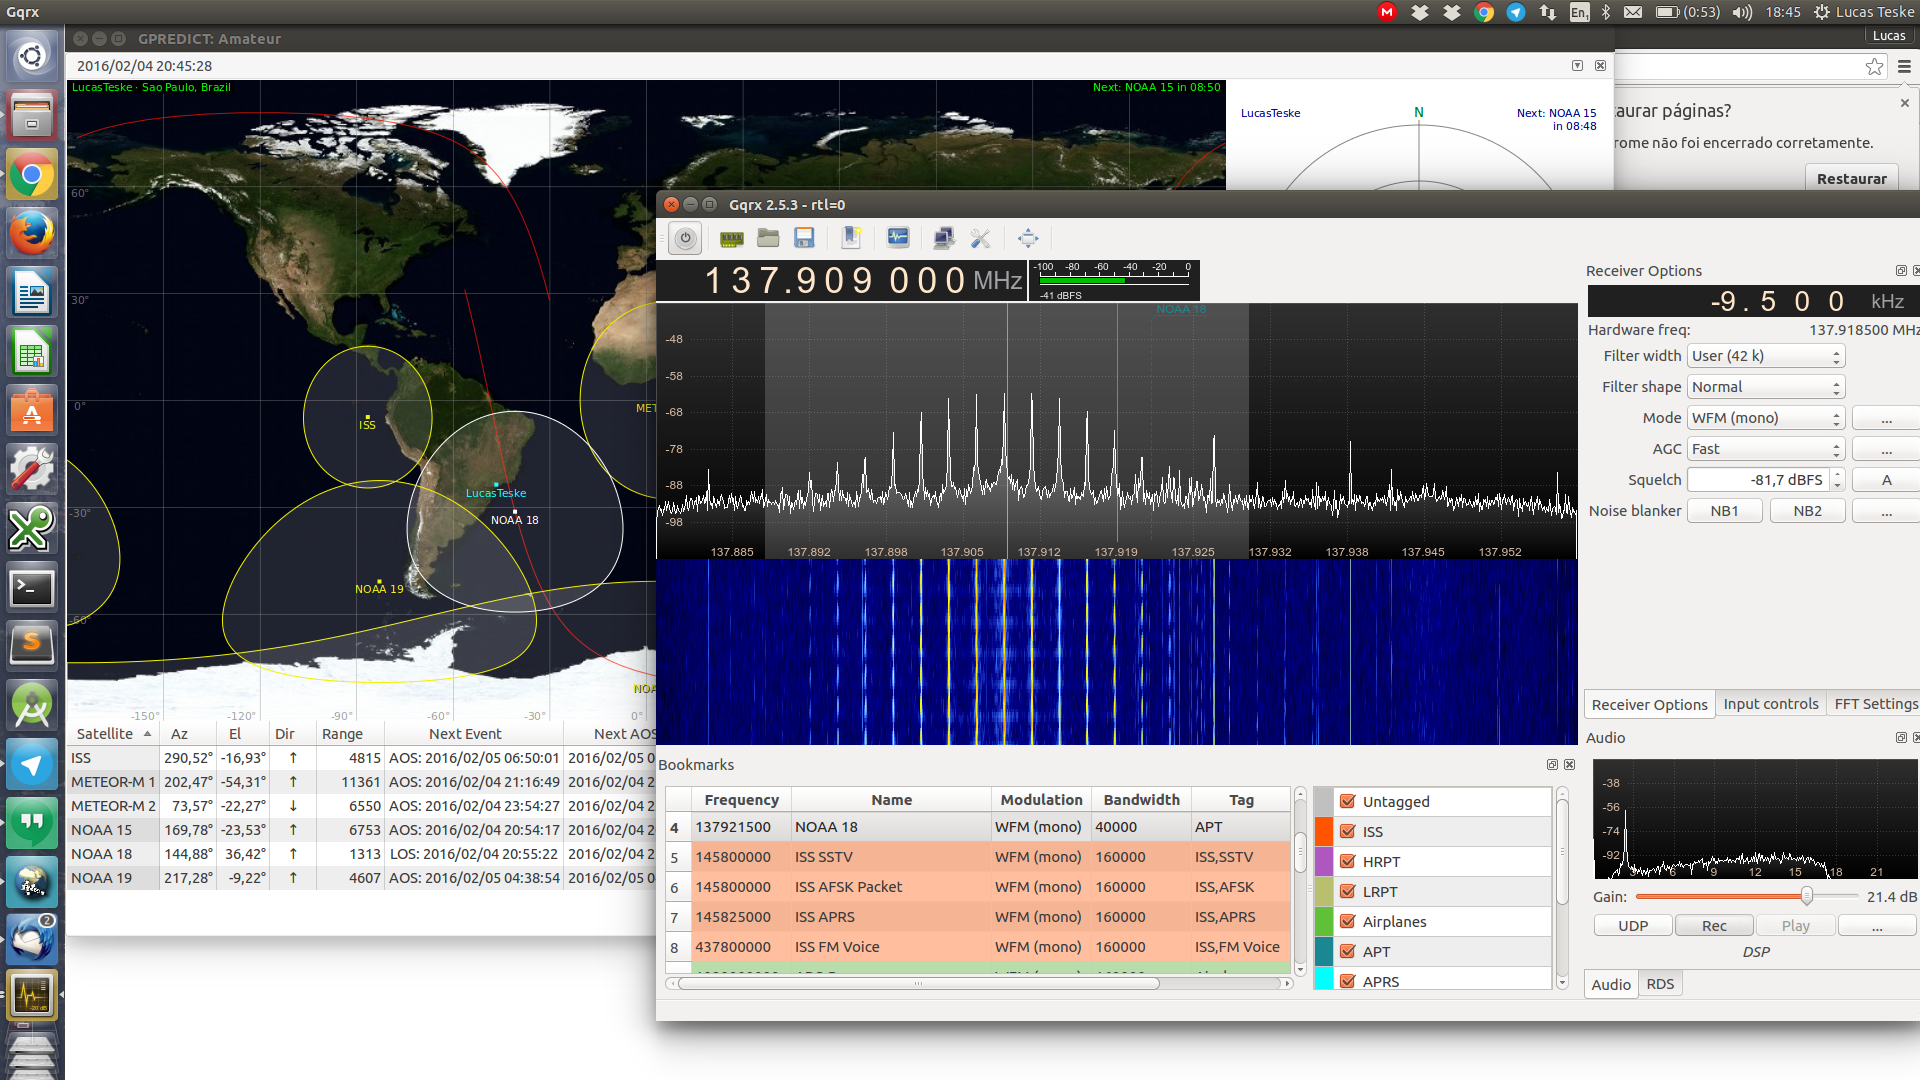Click the RDS tab in audio panel
Viewport: 1920px width, 1080px height.
(x=1659, y=982)
